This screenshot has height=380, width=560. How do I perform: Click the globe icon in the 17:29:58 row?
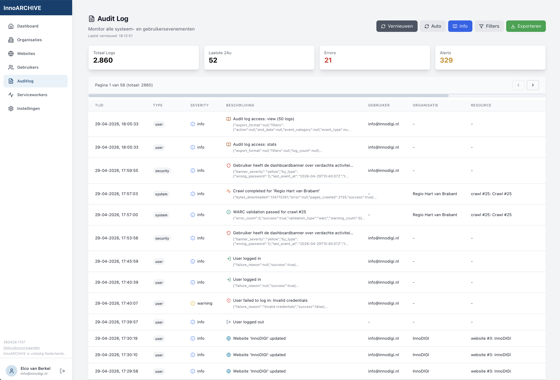click(x=229, y=371)
